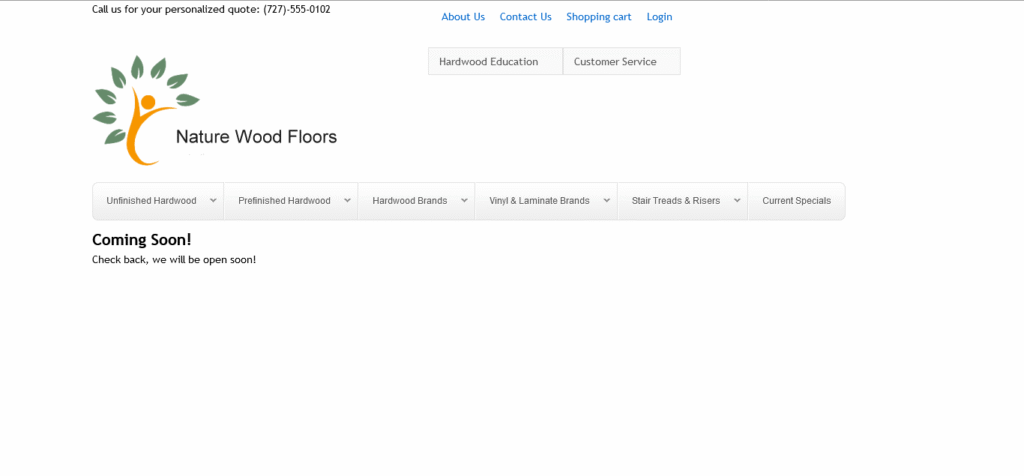Select the Stair Treads & Risers menu label
Viewport: 1024px width, 476px height.
click(x=675, y=201)
